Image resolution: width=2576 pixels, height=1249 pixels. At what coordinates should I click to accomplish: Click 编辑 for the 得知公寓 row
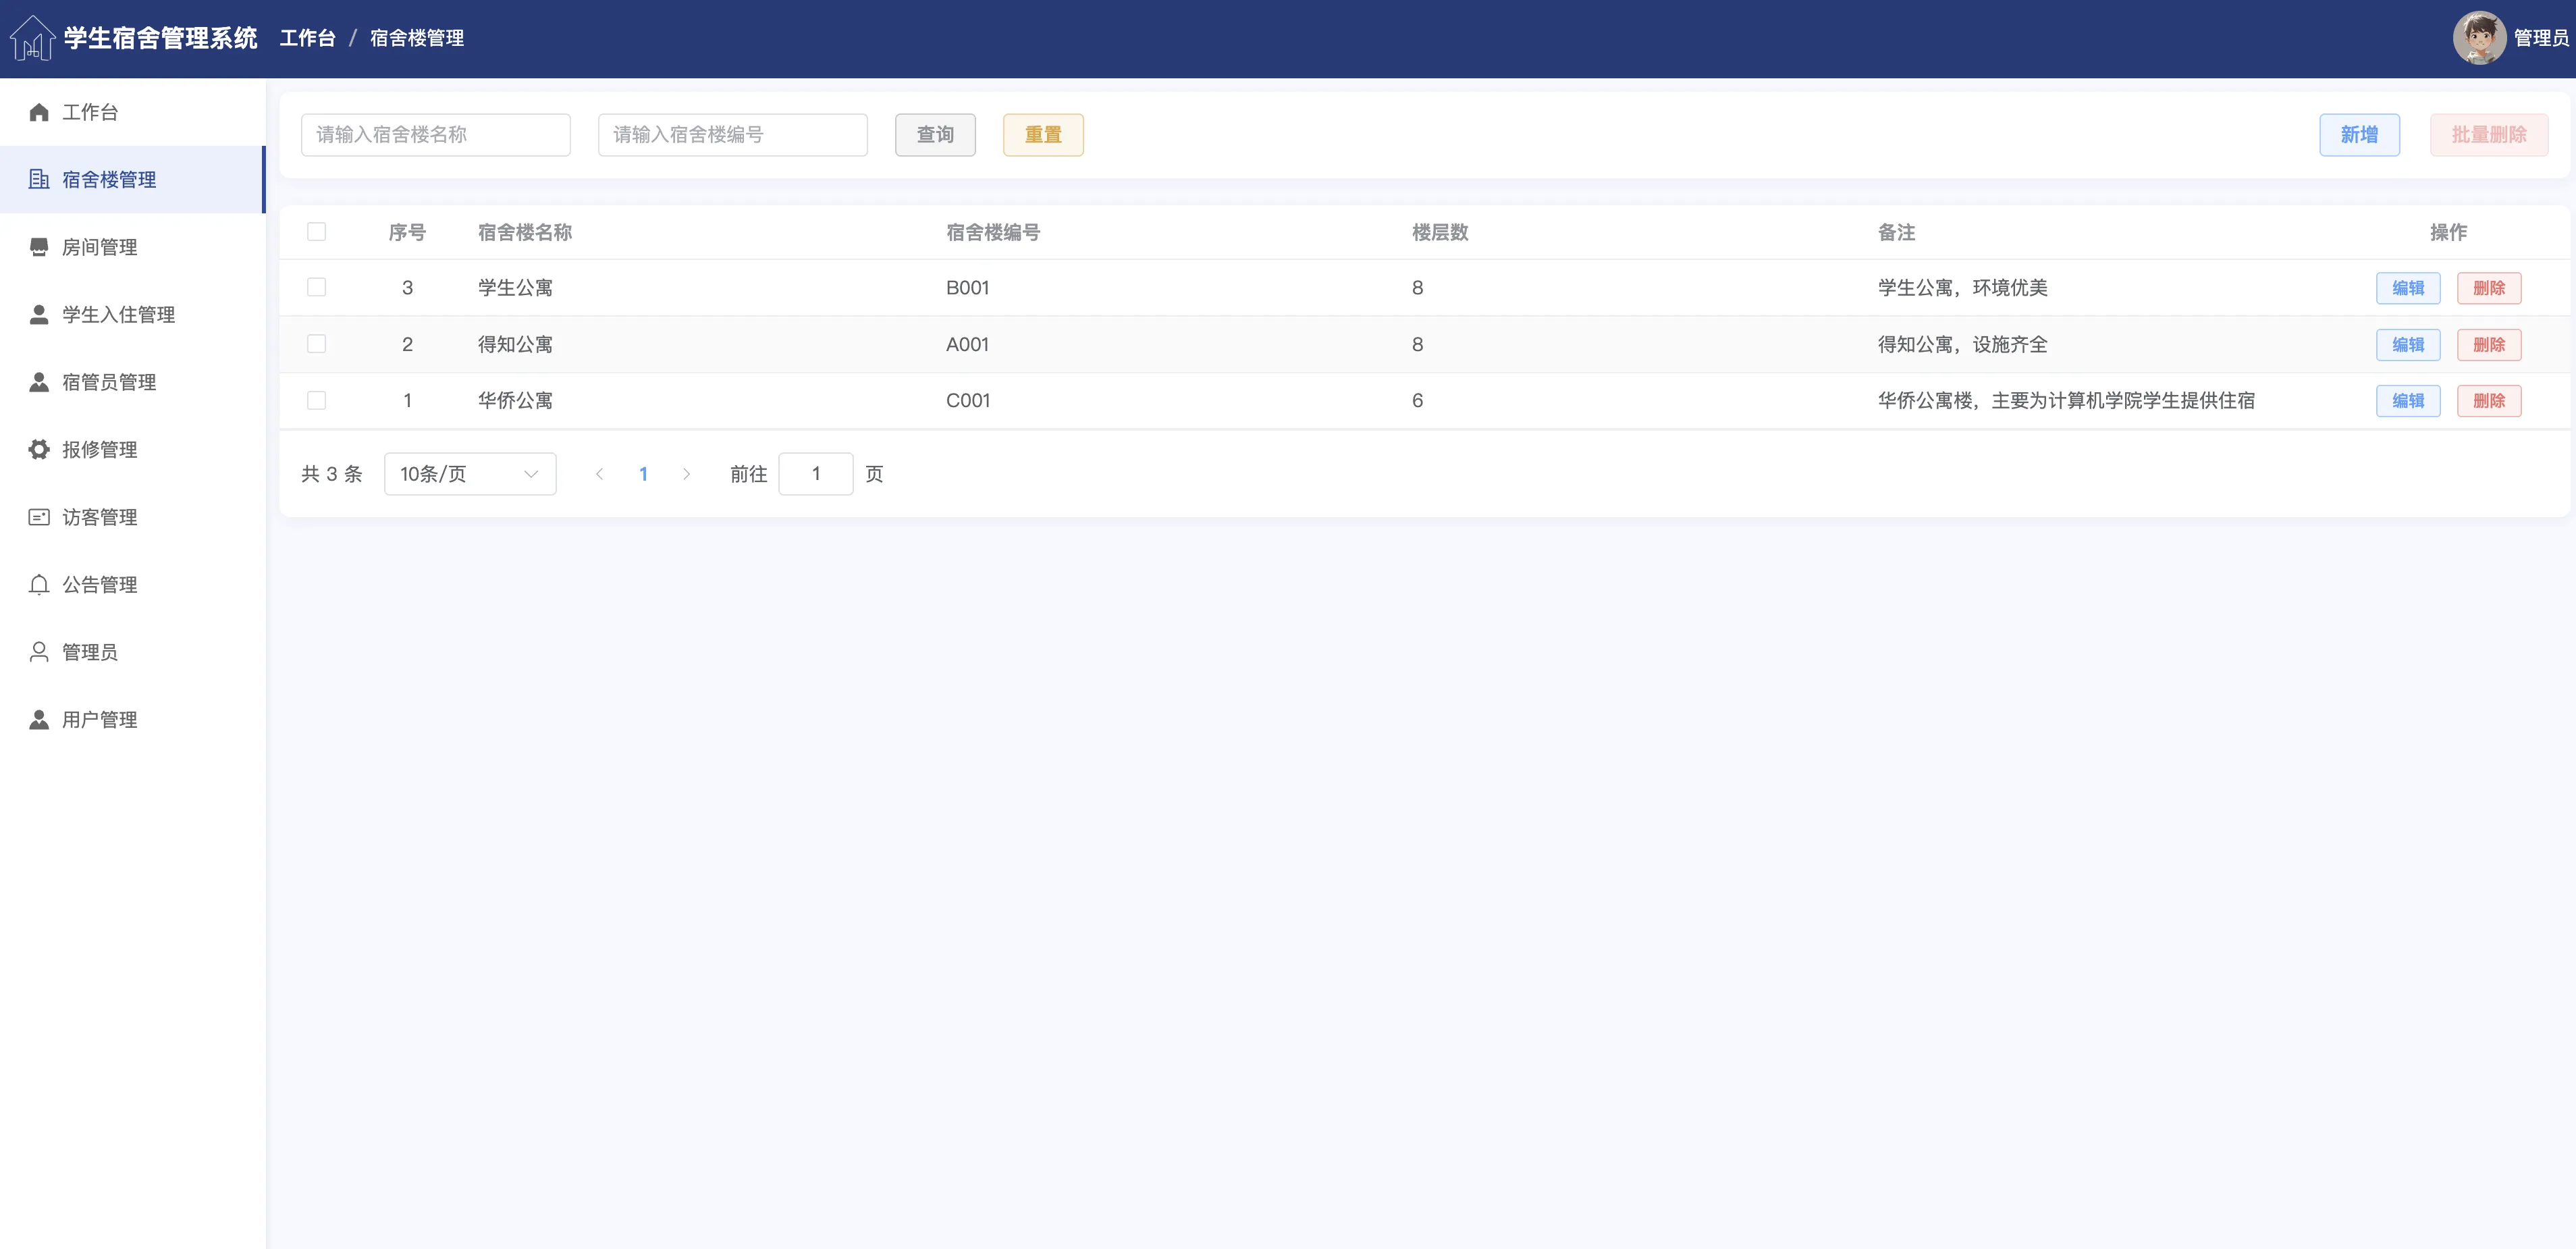click(x=2407, y=344)
